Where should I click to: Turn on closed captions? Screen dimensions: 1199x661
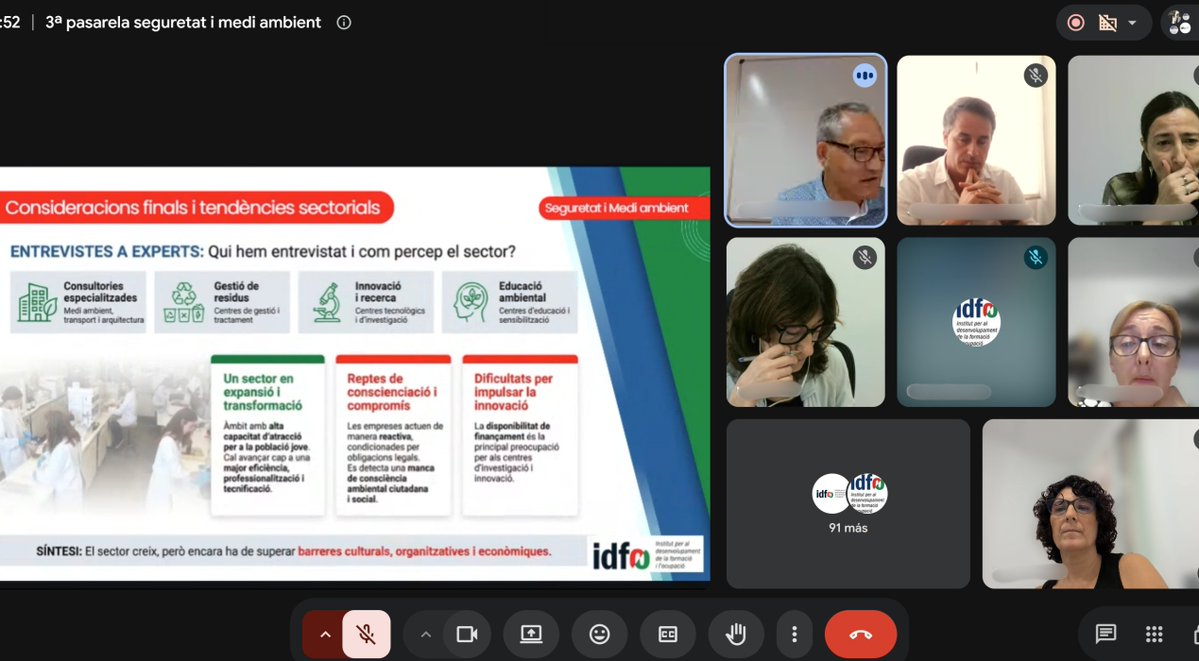click(x=668, y=634)
